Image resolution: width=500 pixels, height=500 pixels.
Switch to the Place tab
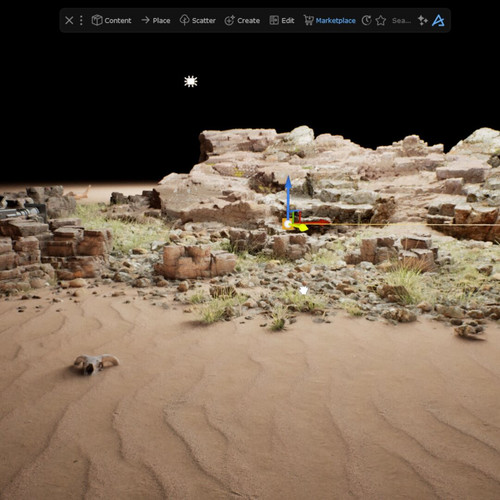(156, 20)
